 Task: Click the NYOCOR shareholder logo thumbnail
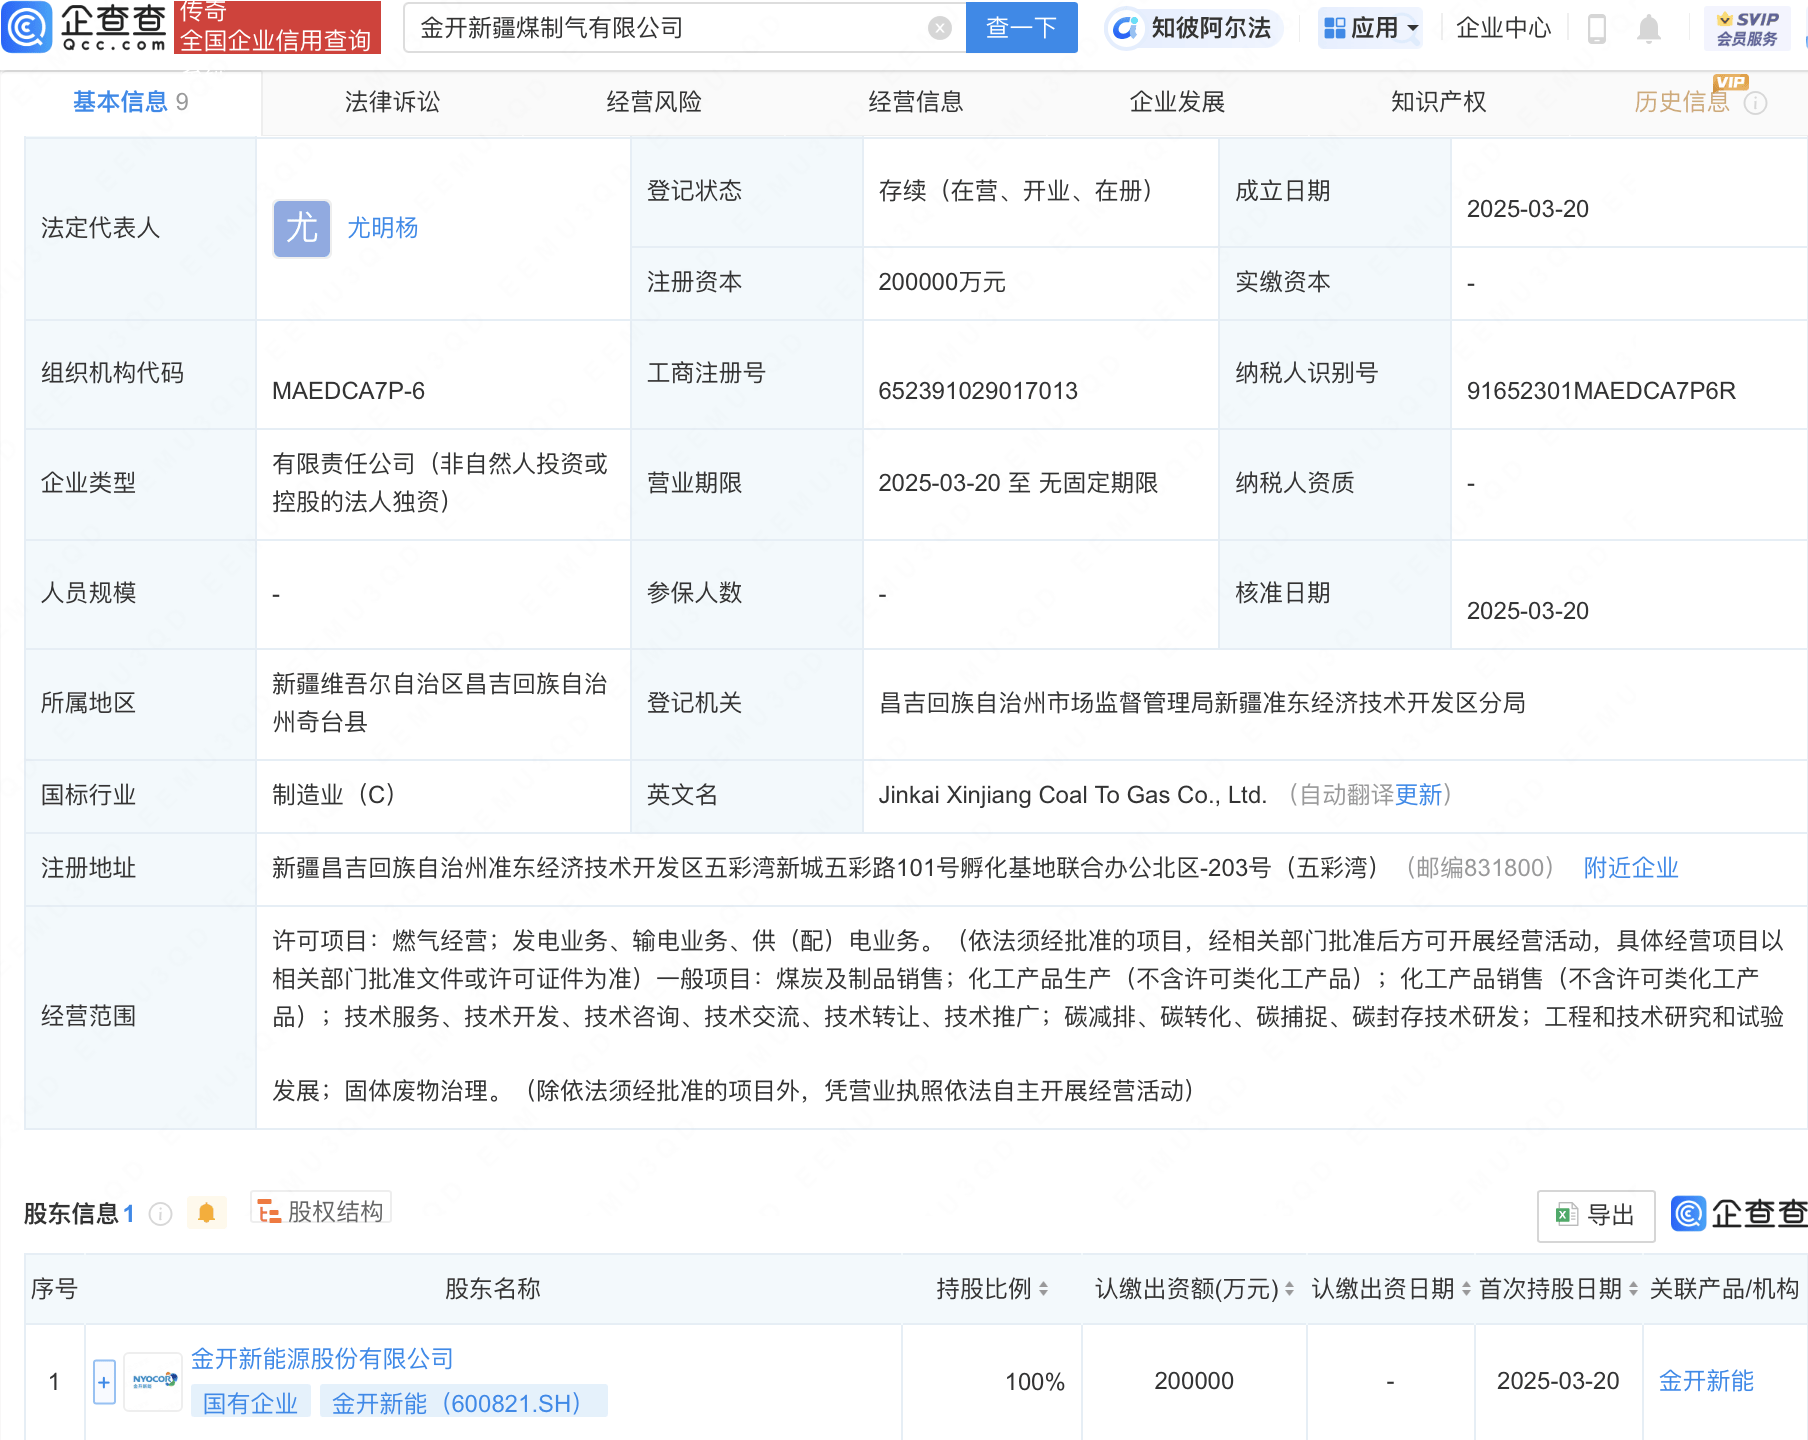coord(153,1381)
